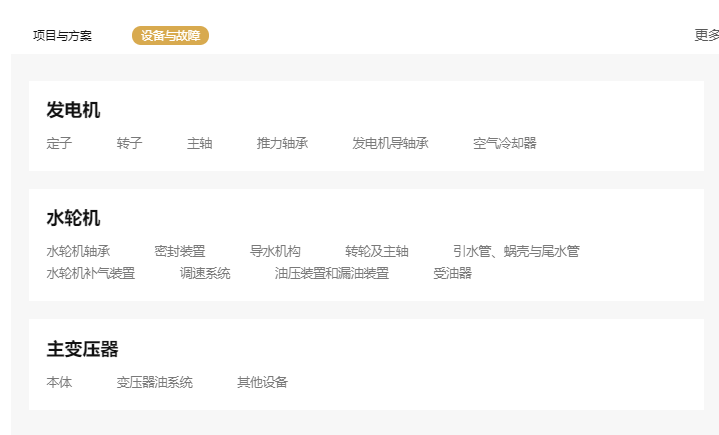Click the 其他设备 link
The image size is (719, 435).
(x=262, y=382)
